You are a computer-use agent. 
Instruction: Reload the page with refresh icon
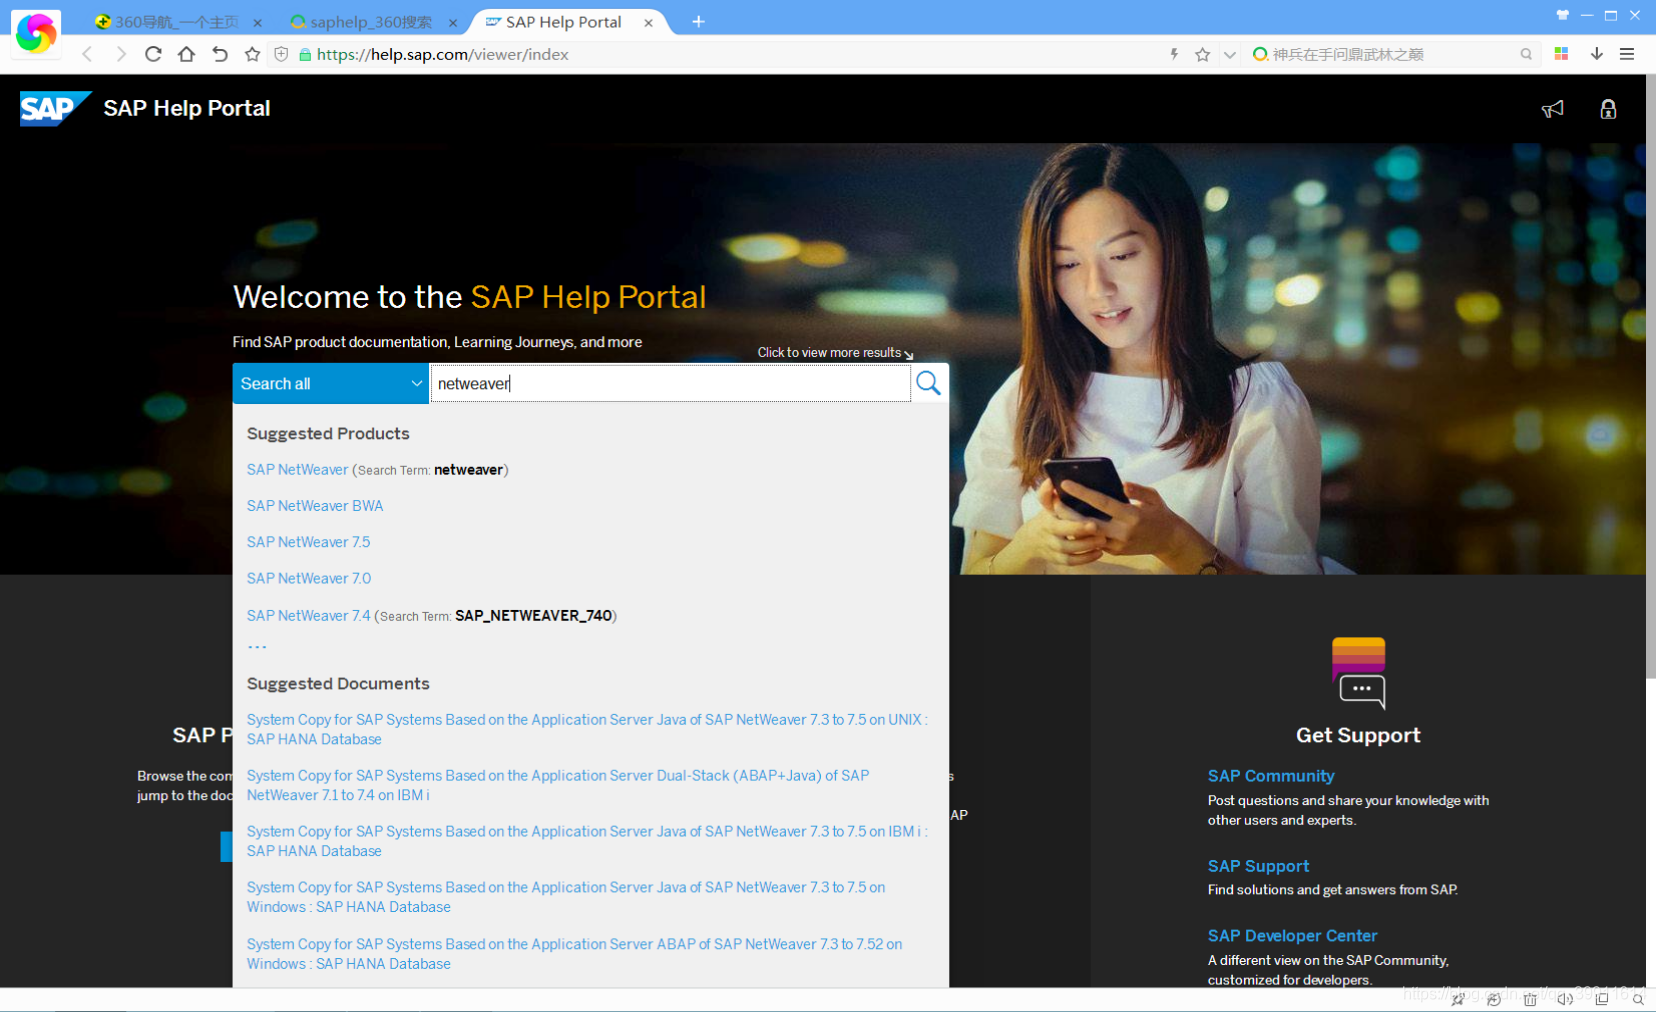coord(153,54)
